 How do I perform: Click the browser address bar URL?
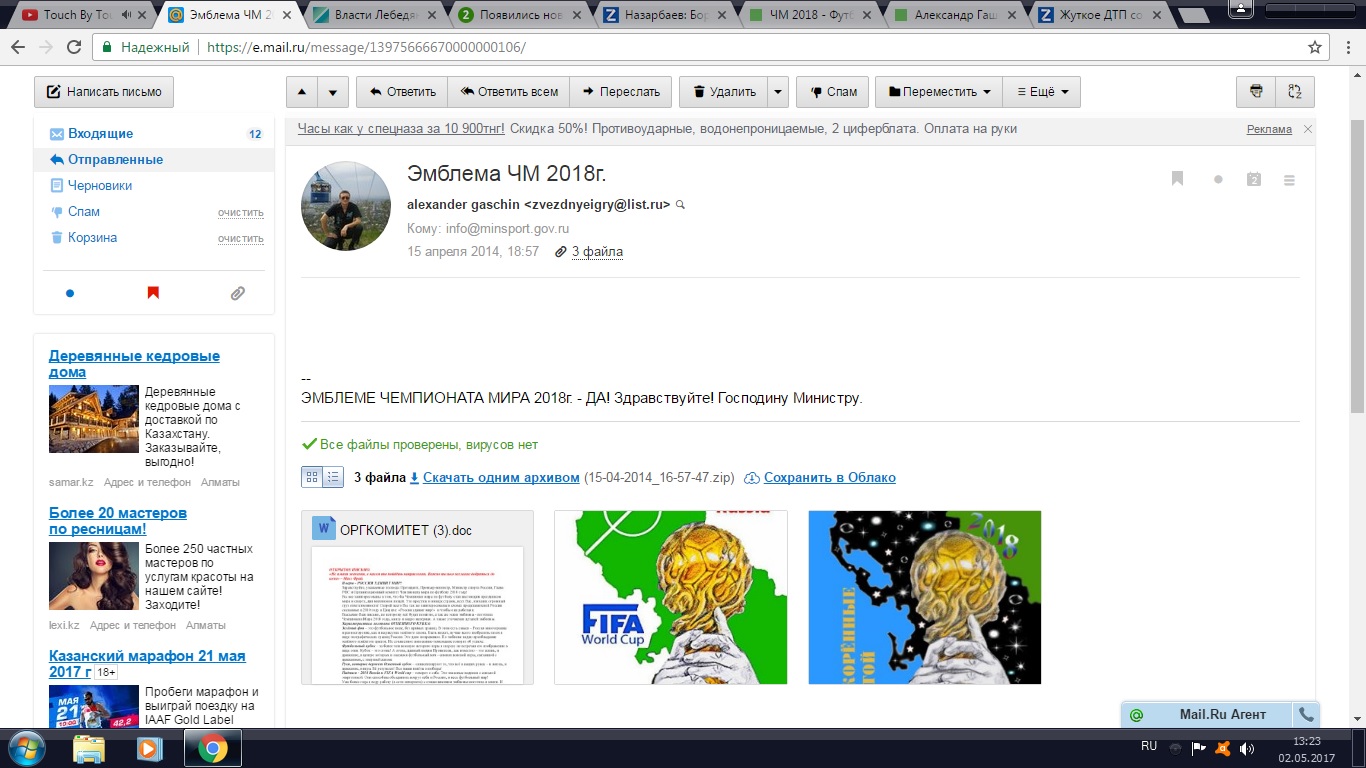(x=366, y=47)
